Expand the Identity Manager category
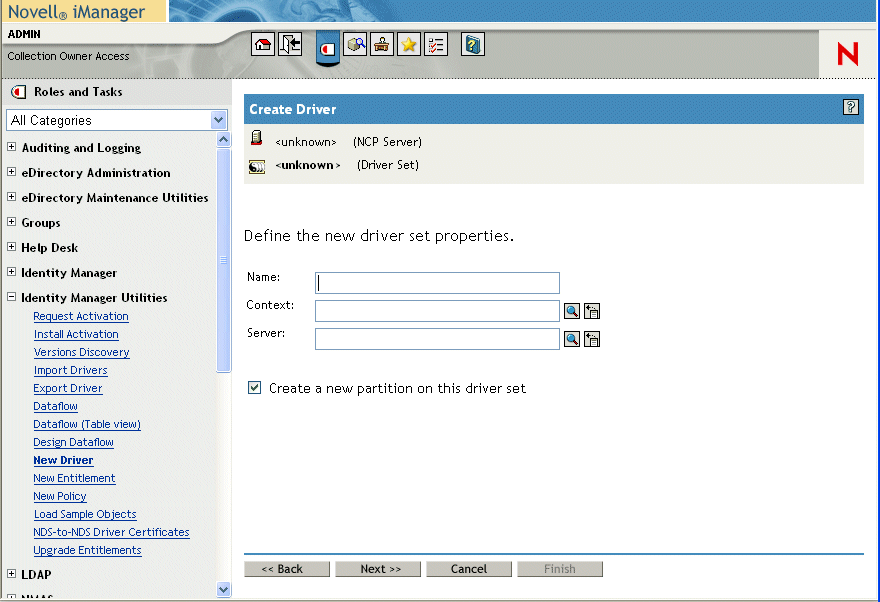Image resolution: width=880 pixels, height=602 pixels. 10,272
